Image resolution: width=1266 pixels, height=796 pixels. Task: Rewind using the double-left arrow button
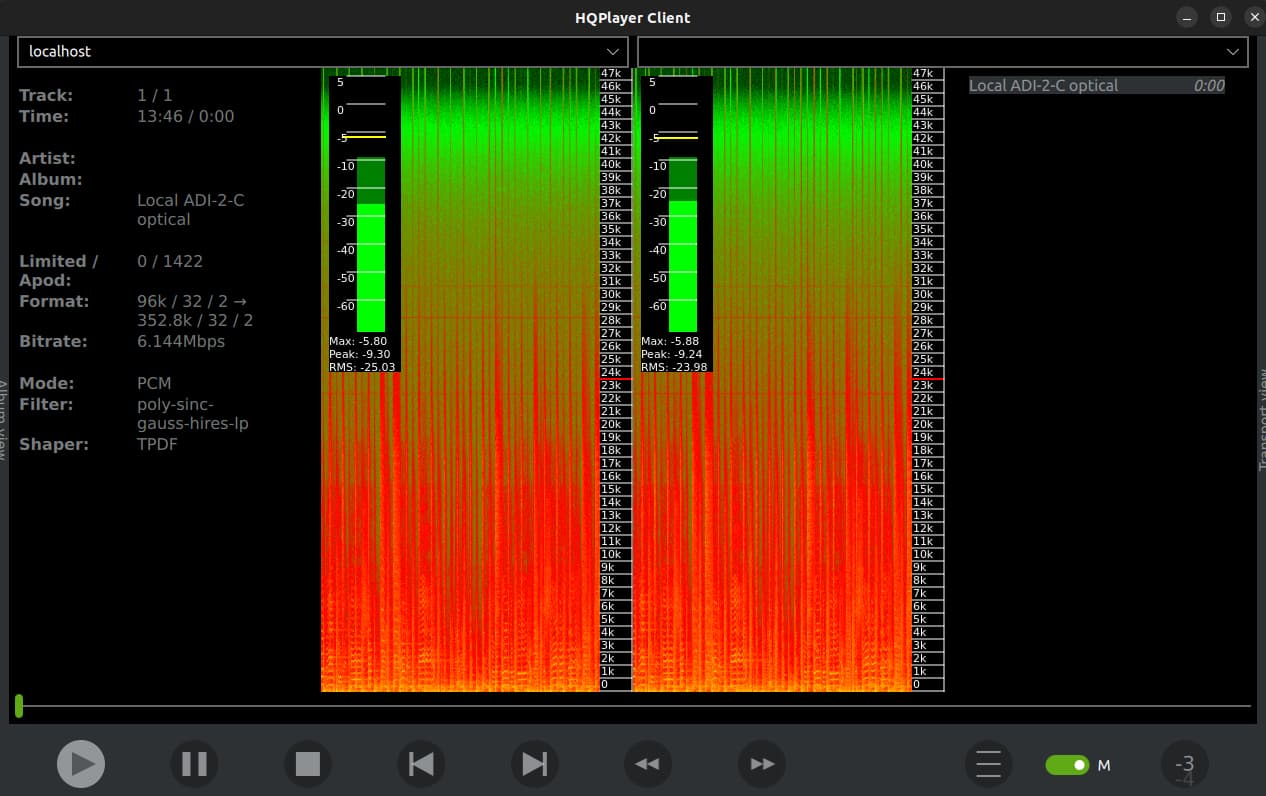[648, 764]
